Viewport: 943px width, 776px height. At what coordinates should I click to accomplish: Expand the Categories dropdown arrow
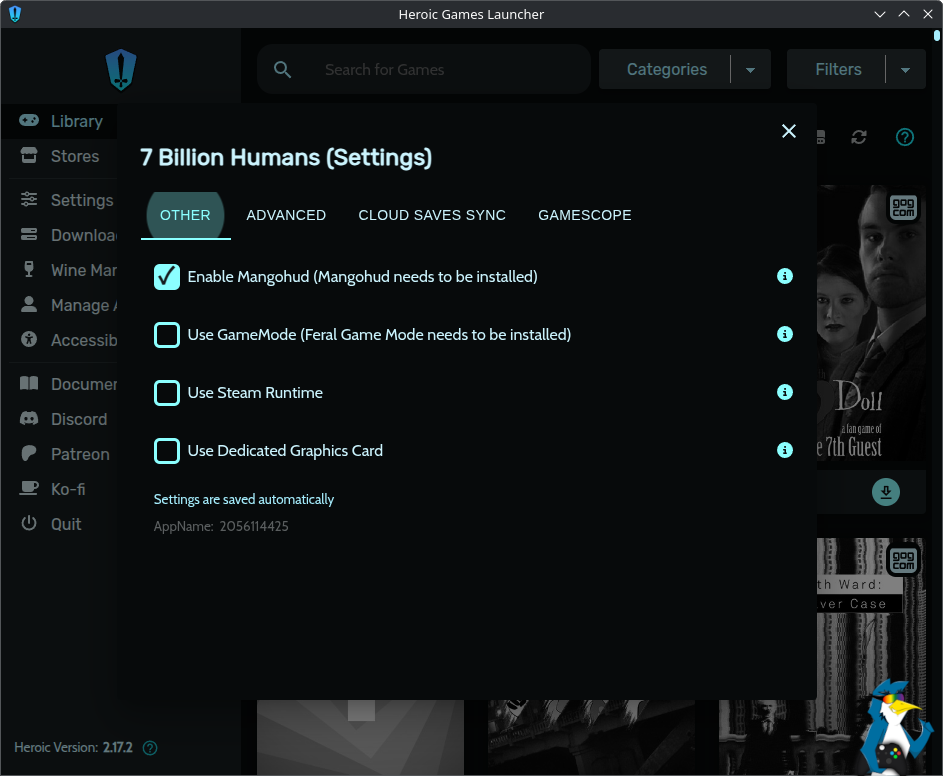[751, 70]
